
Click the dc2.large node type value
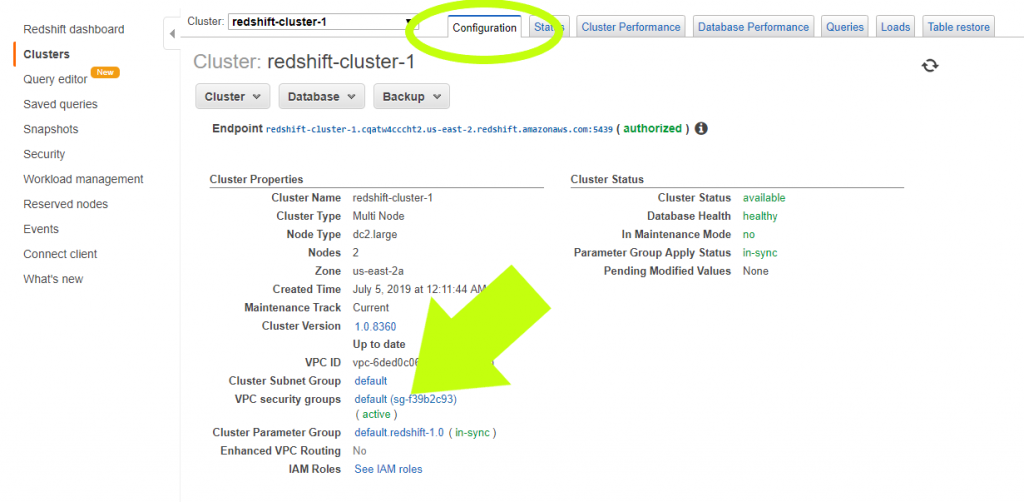374,234
